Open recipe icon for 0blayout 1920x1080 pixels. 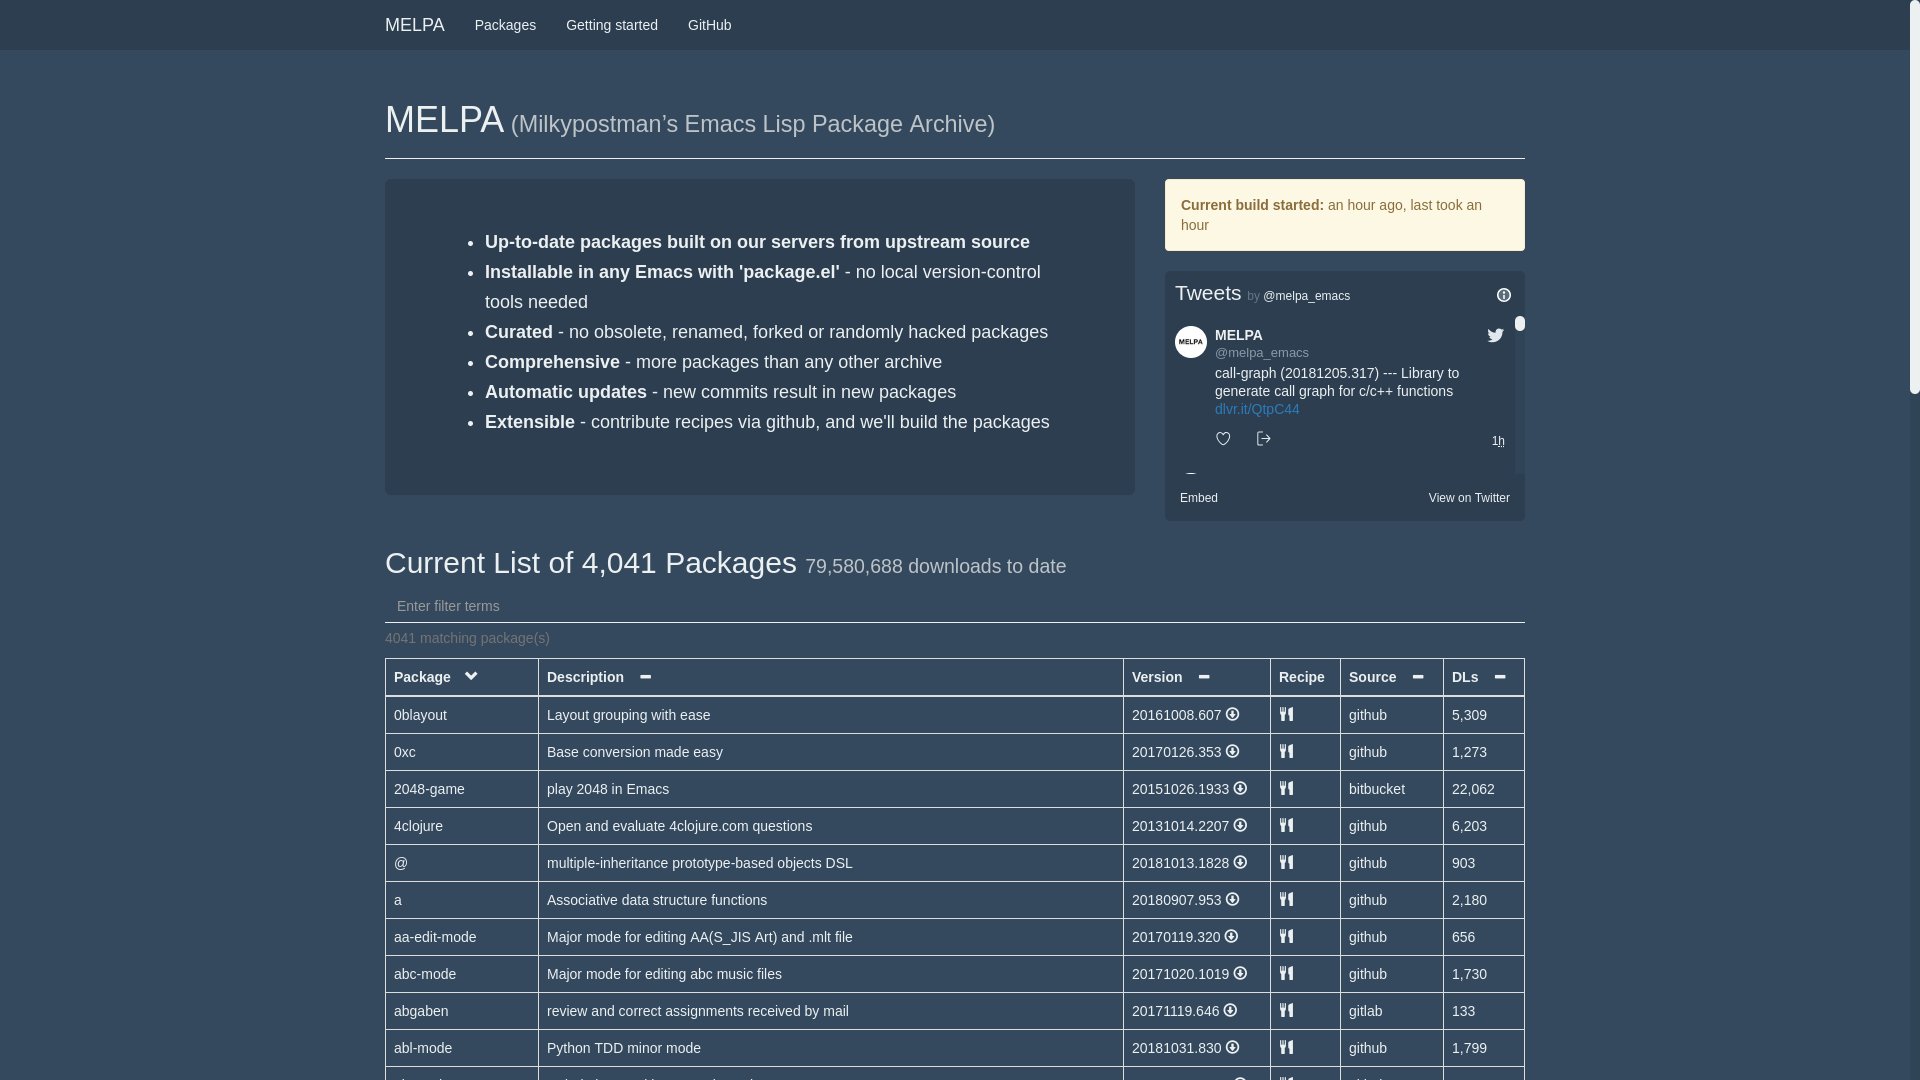click(x=1286, y=715)
